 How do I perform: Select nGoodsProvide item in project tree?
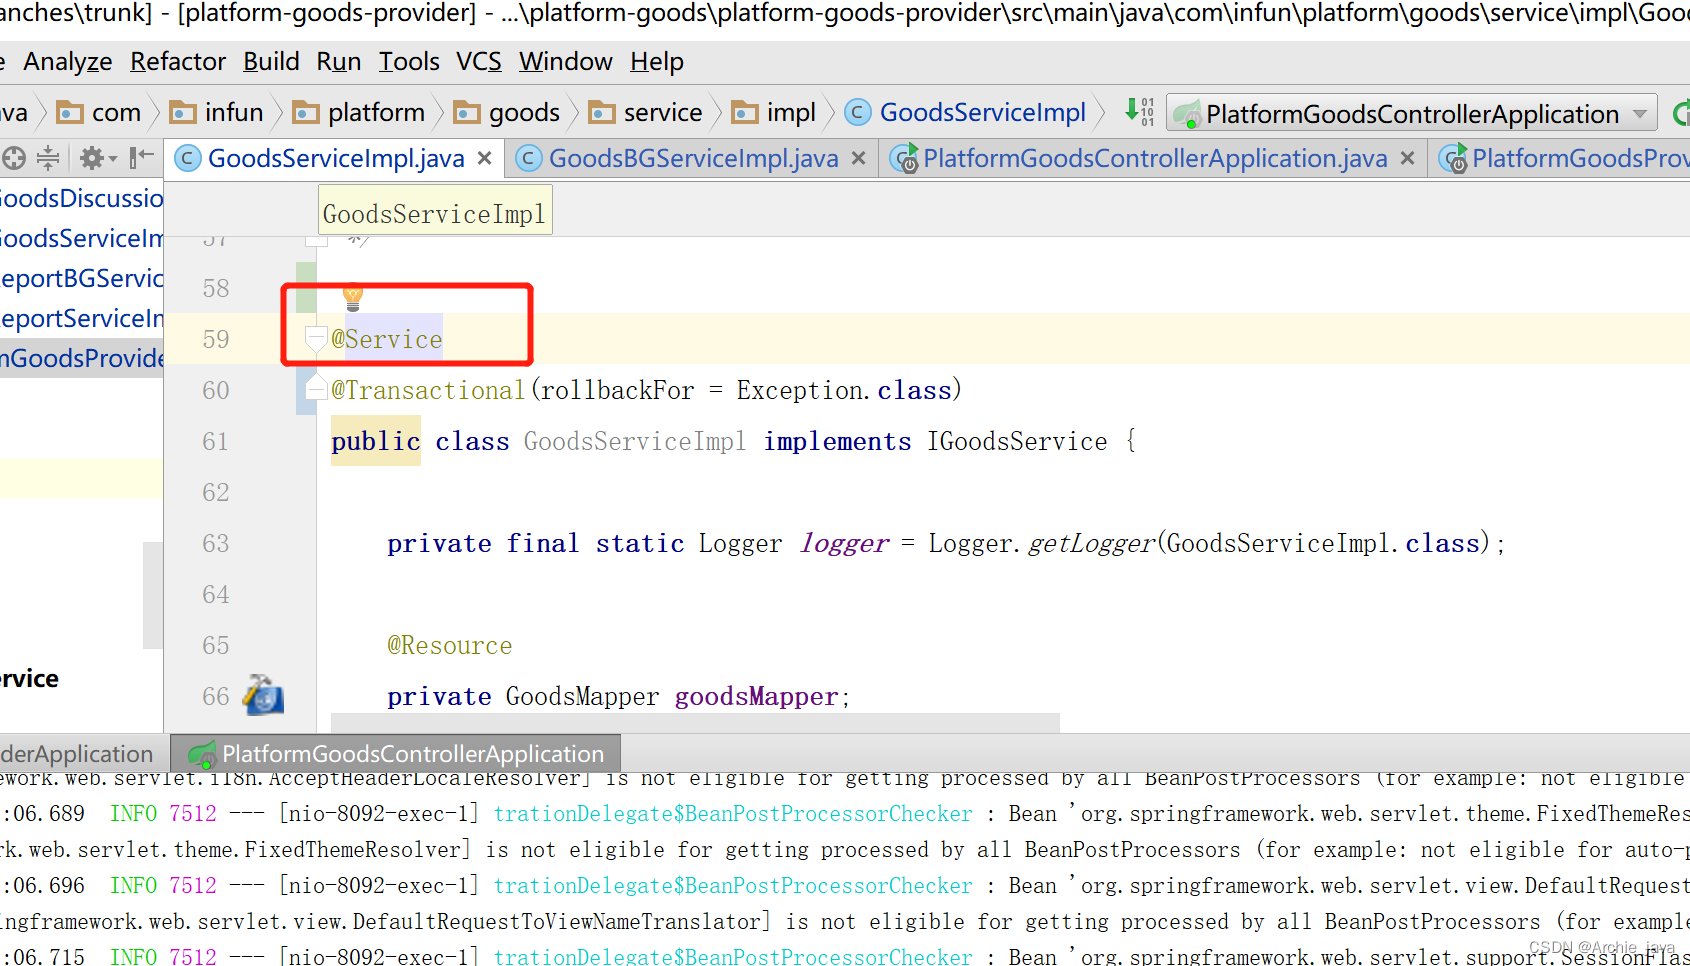81,358
